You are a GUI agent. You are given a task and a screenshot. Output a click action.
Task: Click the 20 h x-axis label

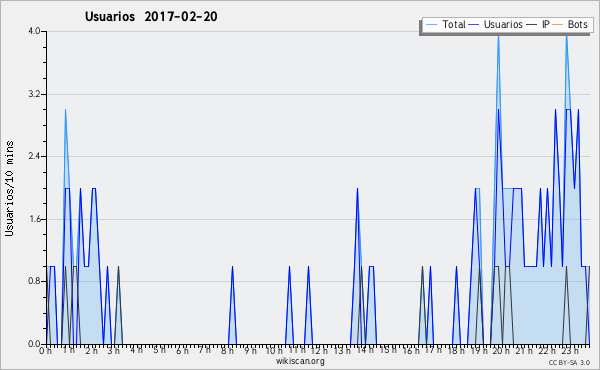(x=501, y=350)
